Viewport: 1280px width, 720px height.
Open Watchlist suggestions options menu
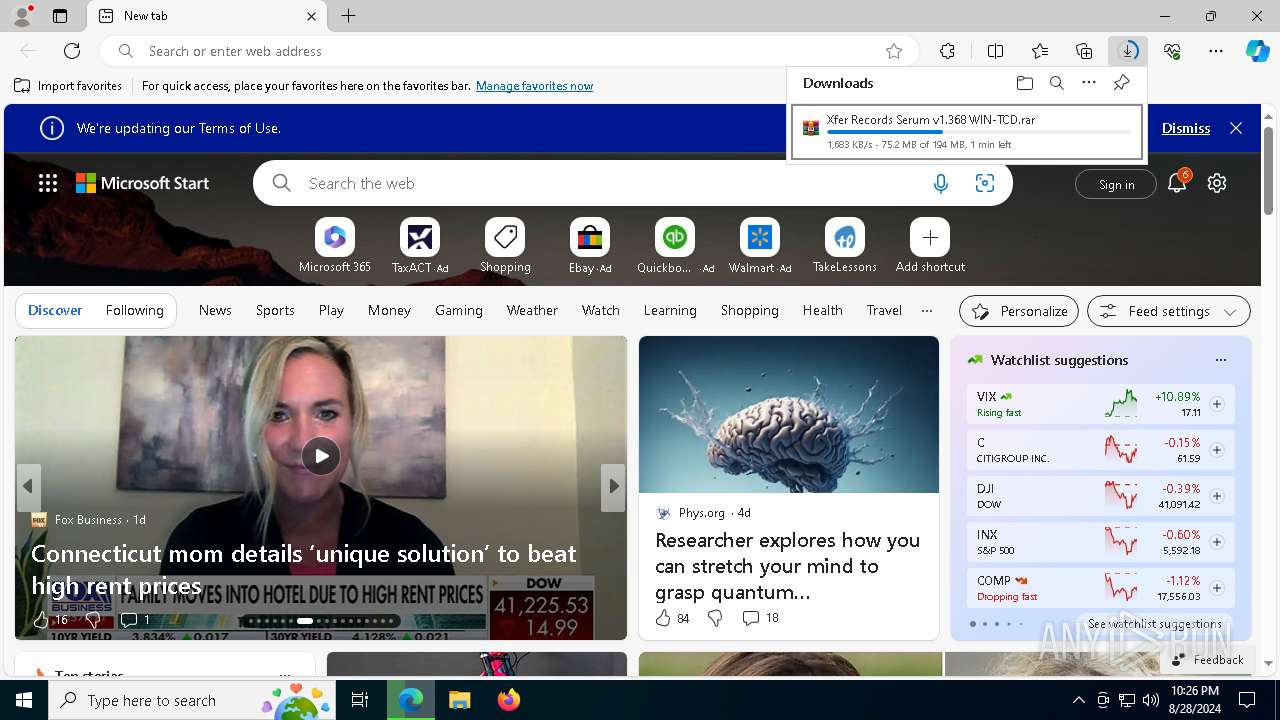[x=1220, y=360]
